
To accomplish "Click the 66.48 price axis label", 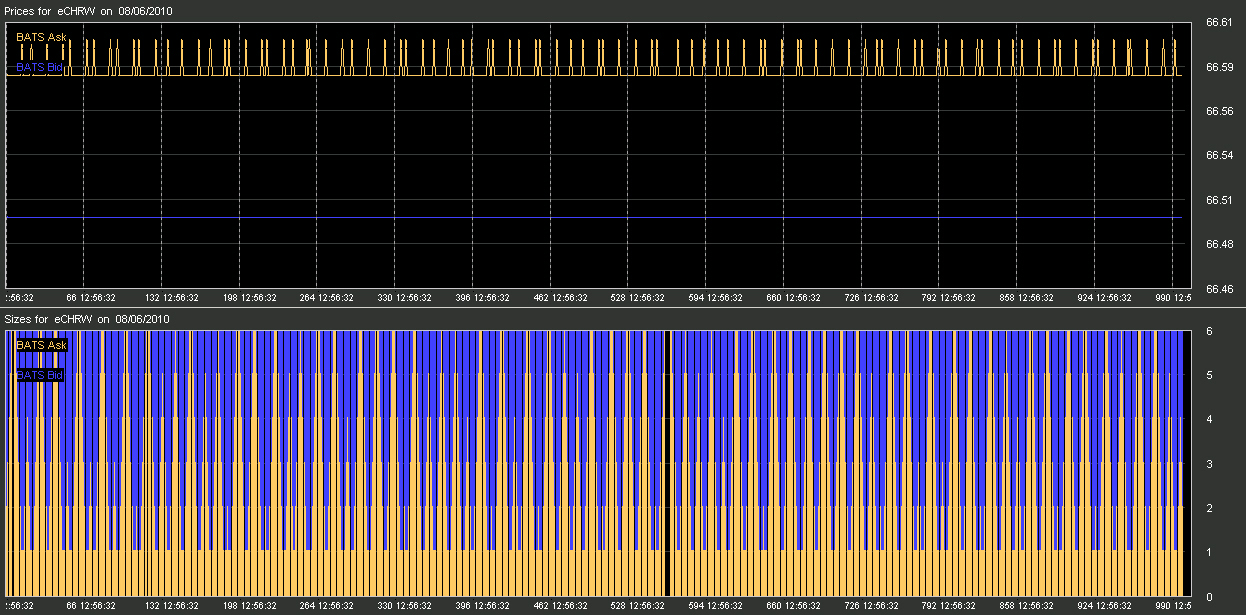I will click(x=1219, y=244).
